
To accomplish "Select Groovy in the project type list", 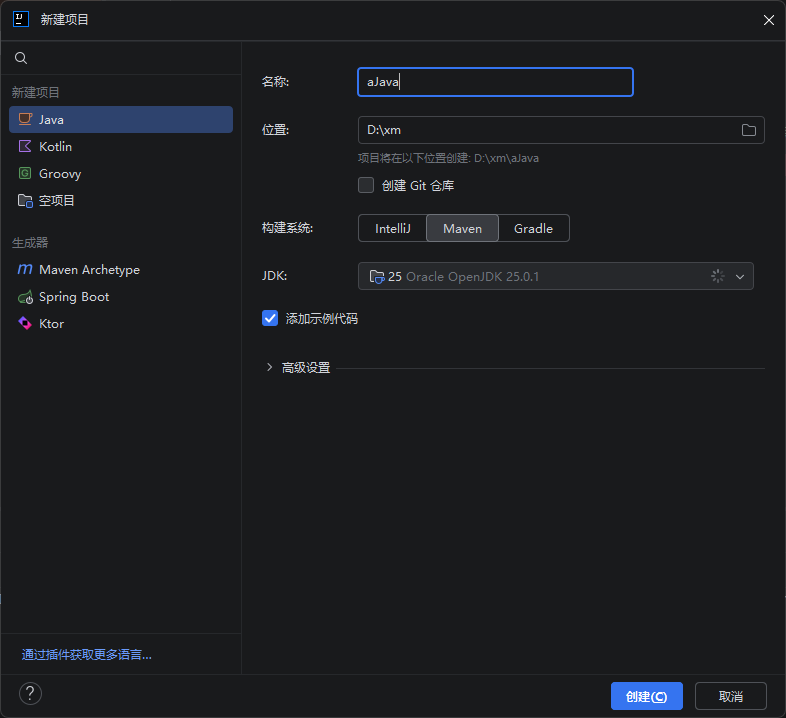I will coord(121,173).
